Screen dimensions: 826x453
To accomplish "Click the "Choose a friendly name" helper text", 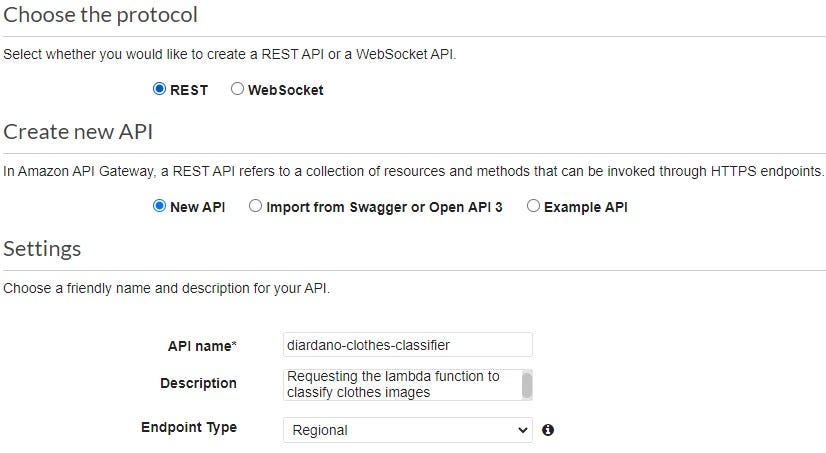I will pos(166,289).
